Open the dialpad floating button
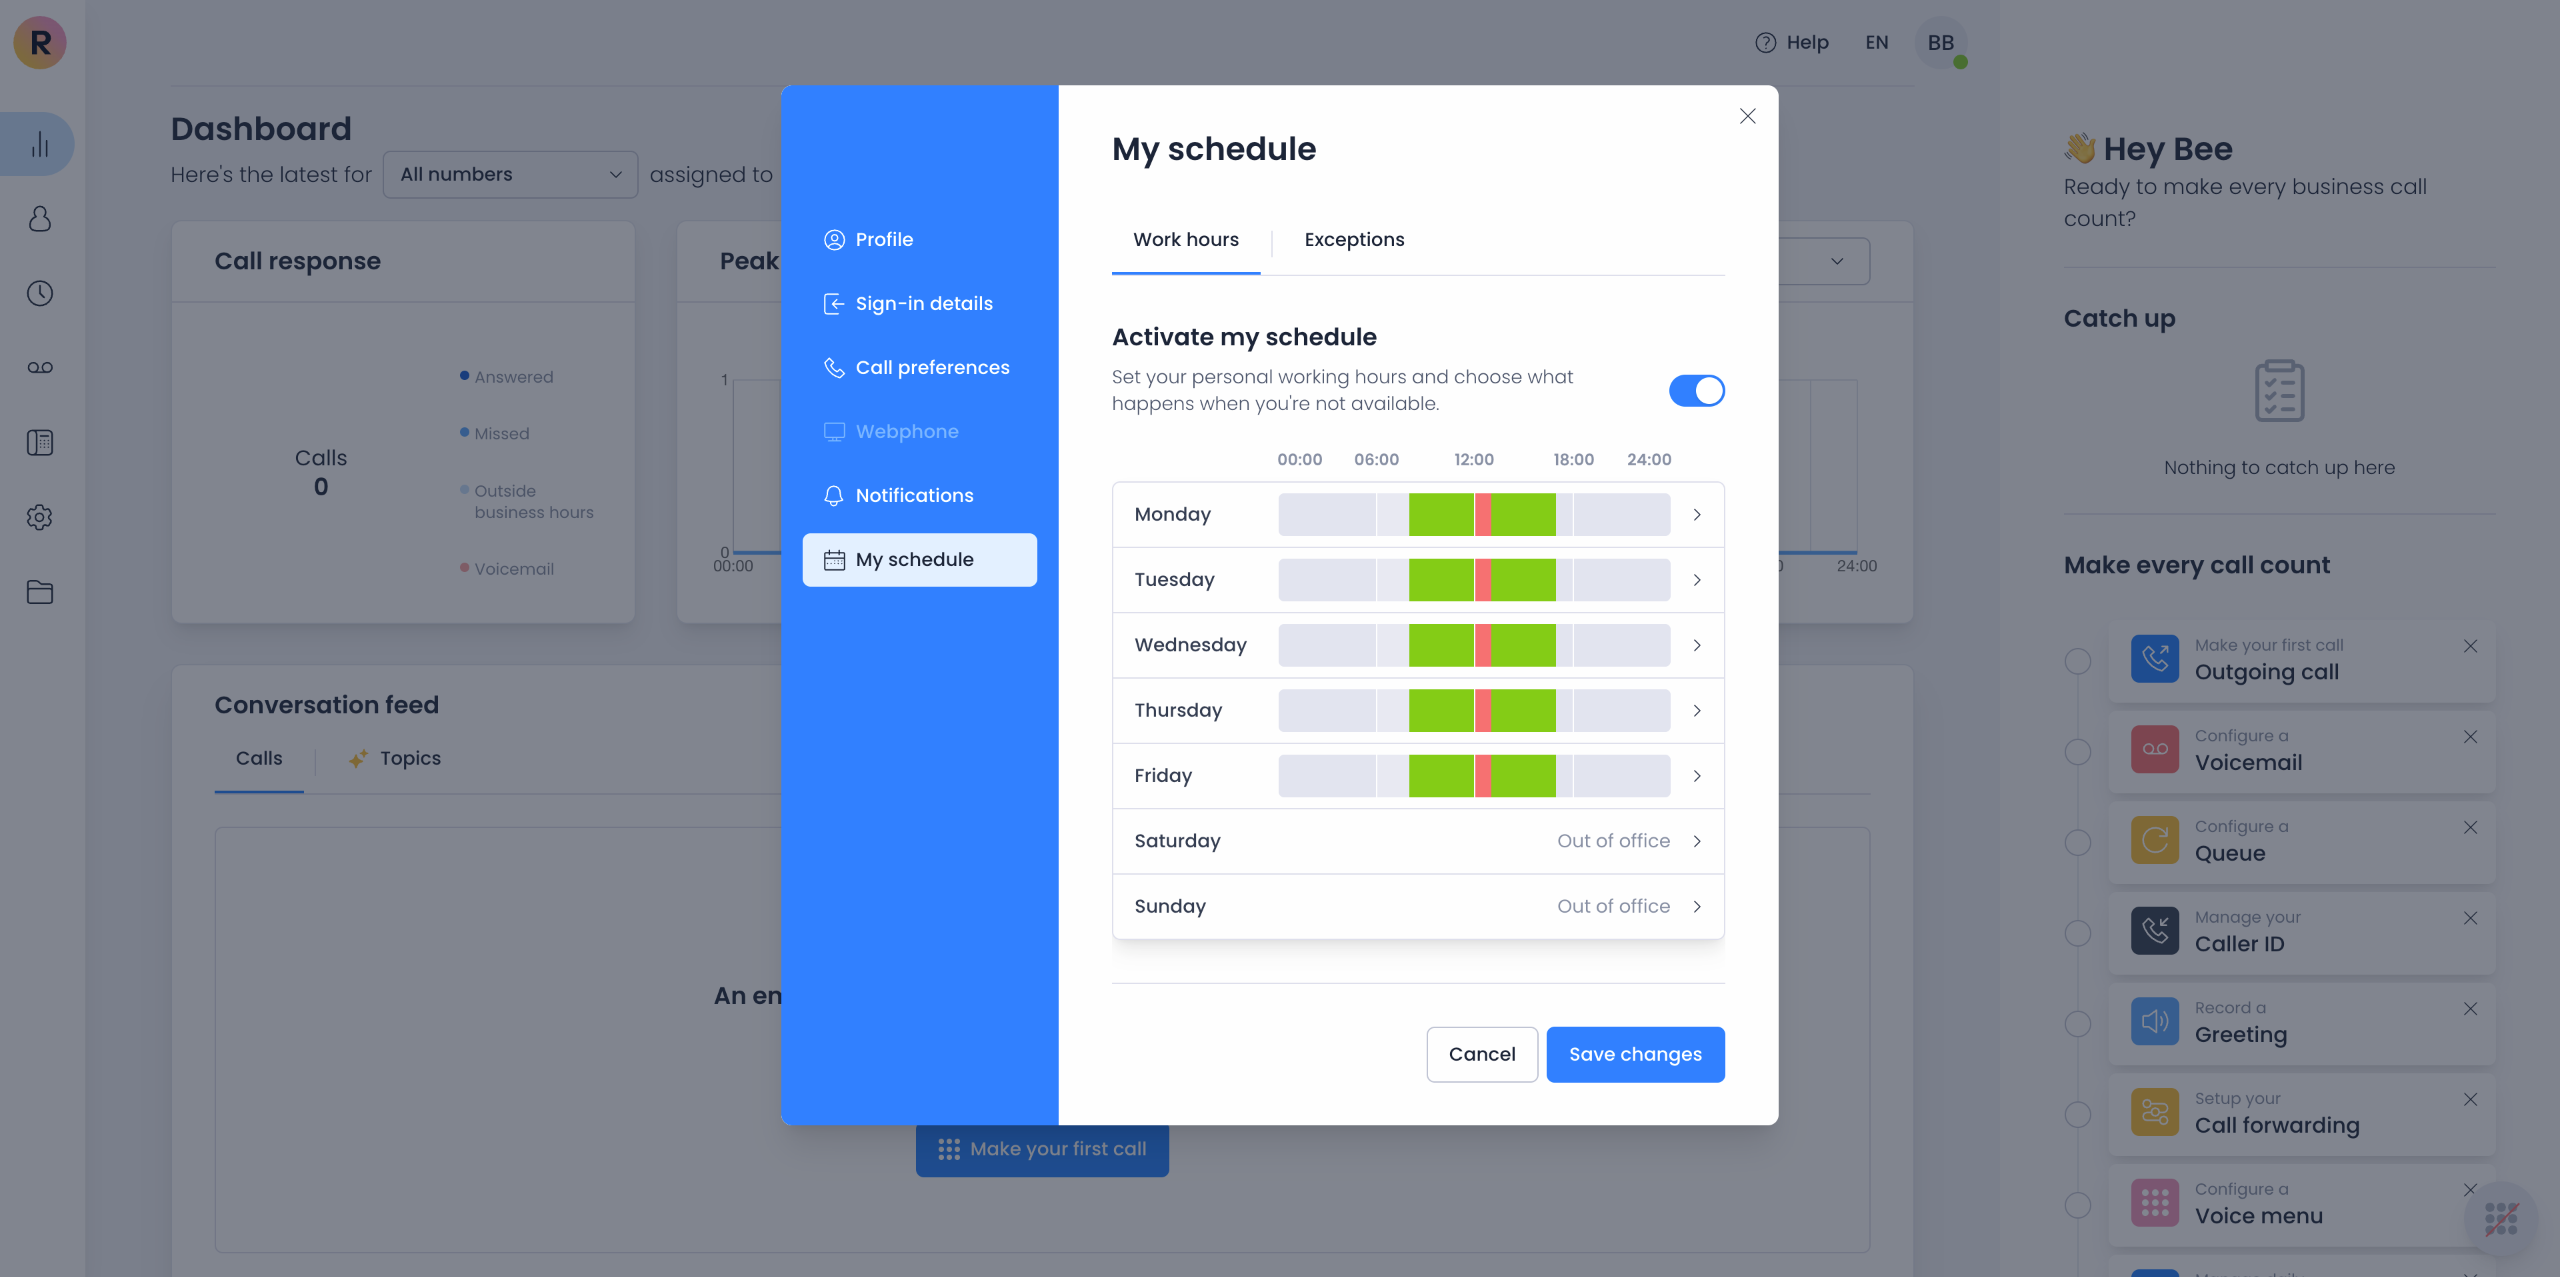 point(2501,1218)
